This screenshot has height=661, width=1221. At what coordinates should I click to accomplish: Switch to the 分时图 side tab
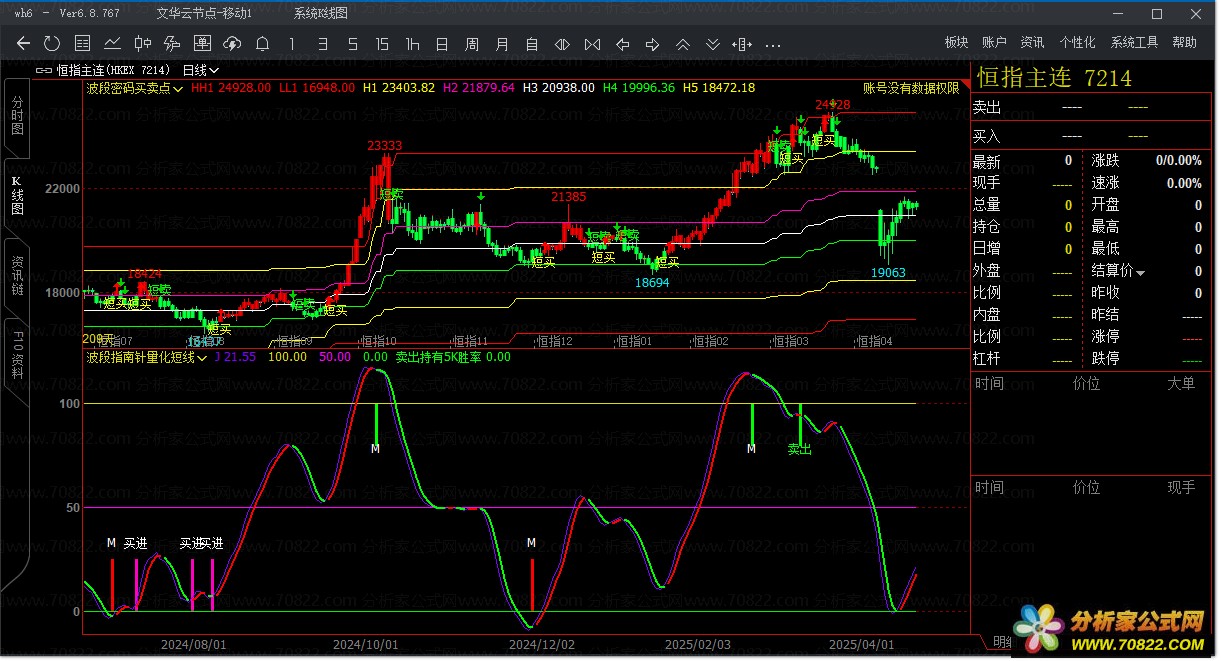(x=17, y=116)
